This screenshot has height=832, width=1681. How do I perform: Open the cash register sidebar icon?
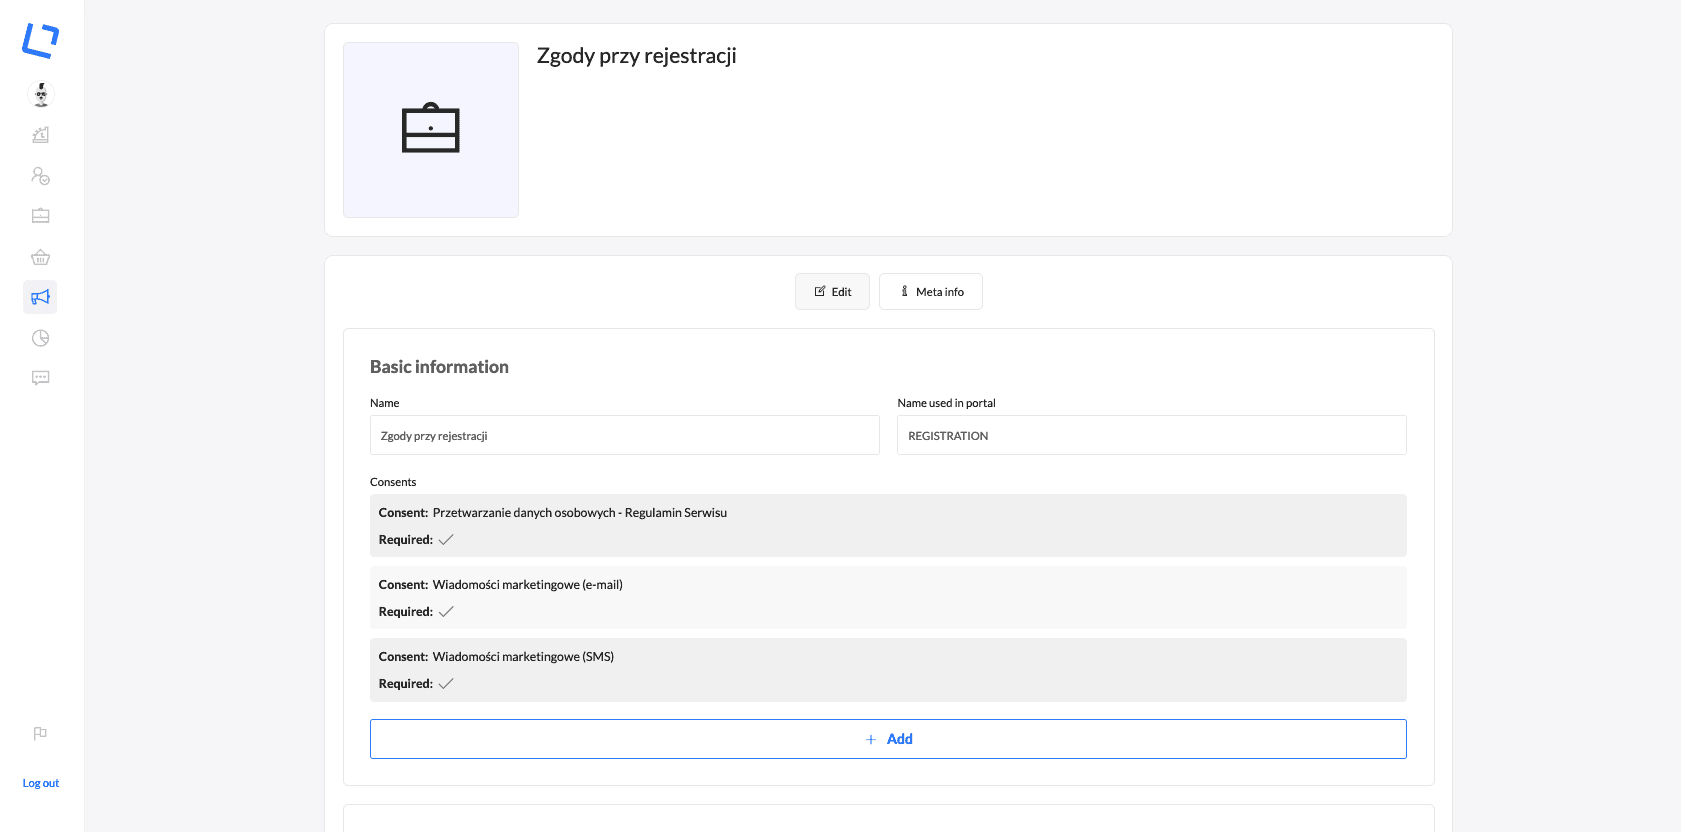tap(41, 135)
